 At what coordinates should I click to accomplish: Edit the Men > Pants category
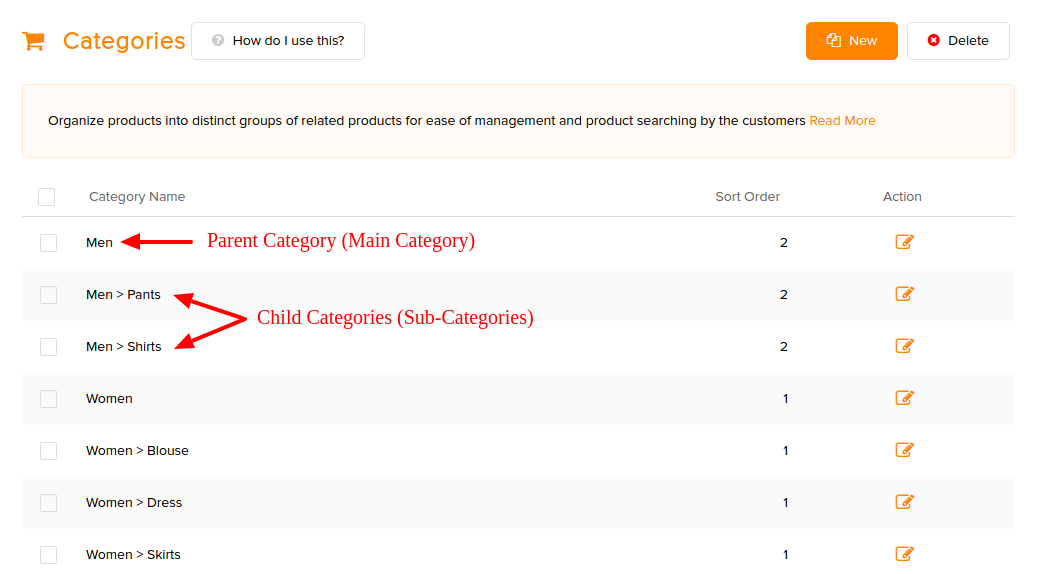[x=904, y=294]
